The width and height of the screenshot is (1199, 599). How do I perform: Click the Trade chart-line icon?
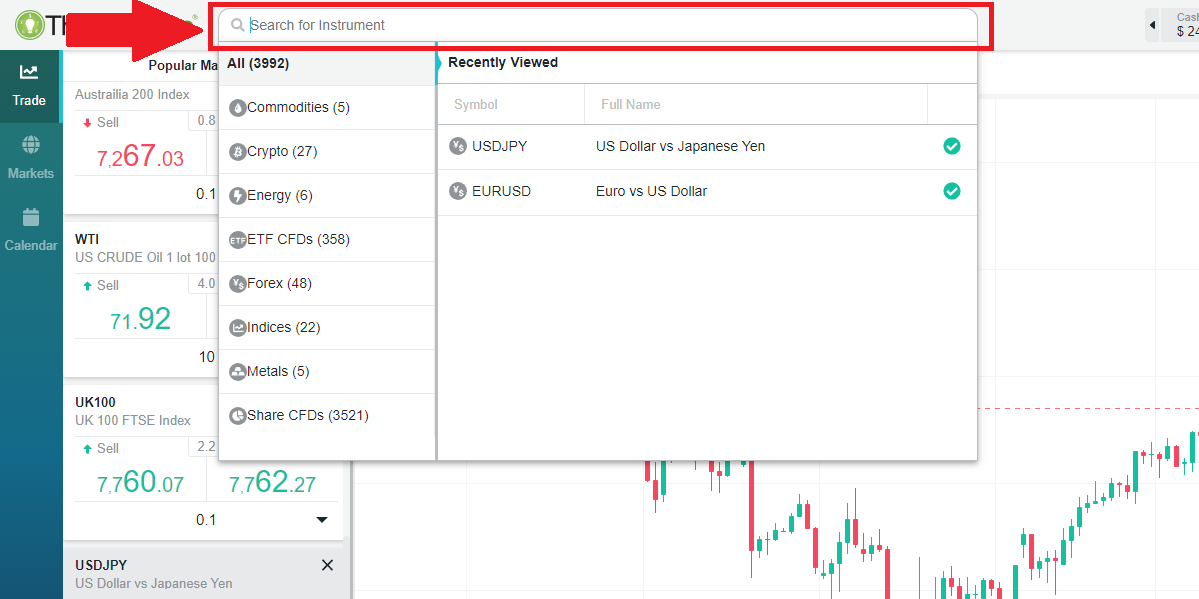click(x=29, y=72)
